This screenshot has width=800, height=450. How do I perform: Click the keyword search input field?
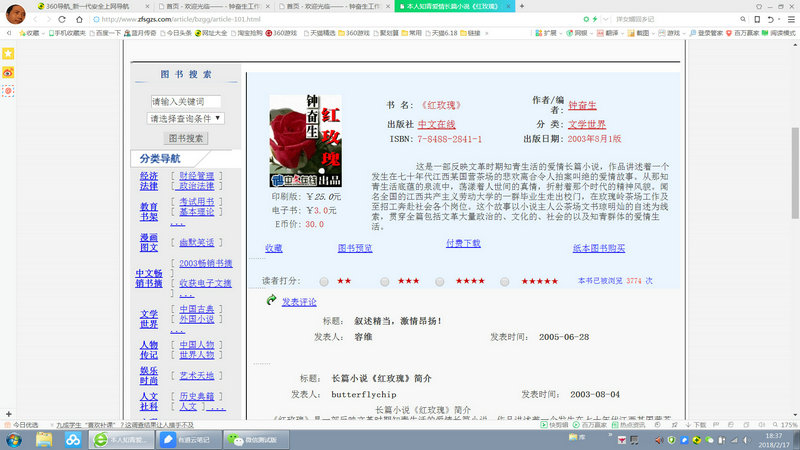click(186, 102)
